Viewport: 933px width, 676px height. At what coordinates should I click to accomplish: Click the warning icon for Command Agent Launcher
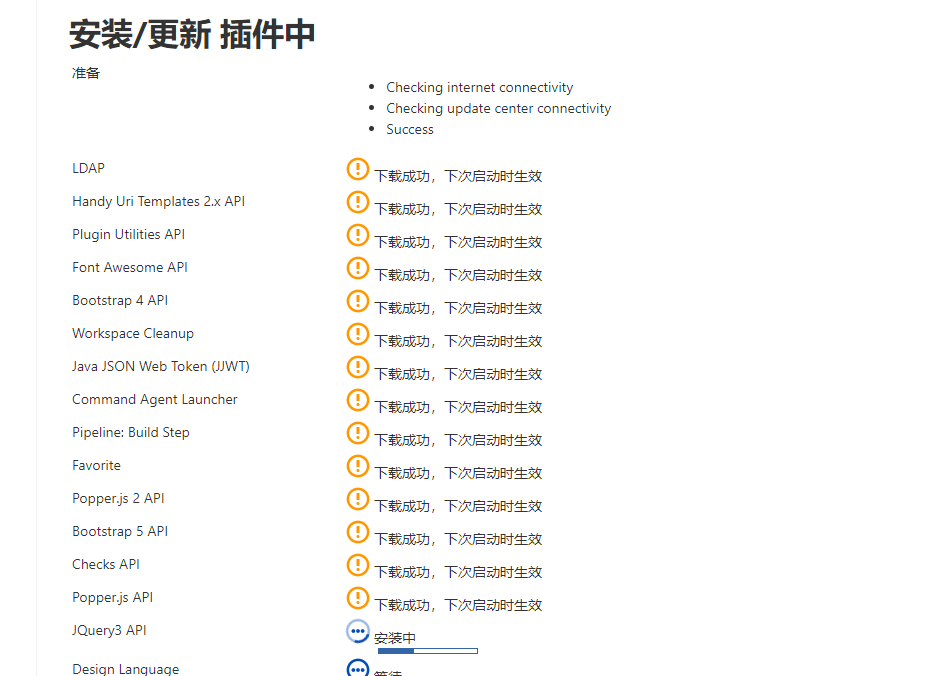pos(358,400)
